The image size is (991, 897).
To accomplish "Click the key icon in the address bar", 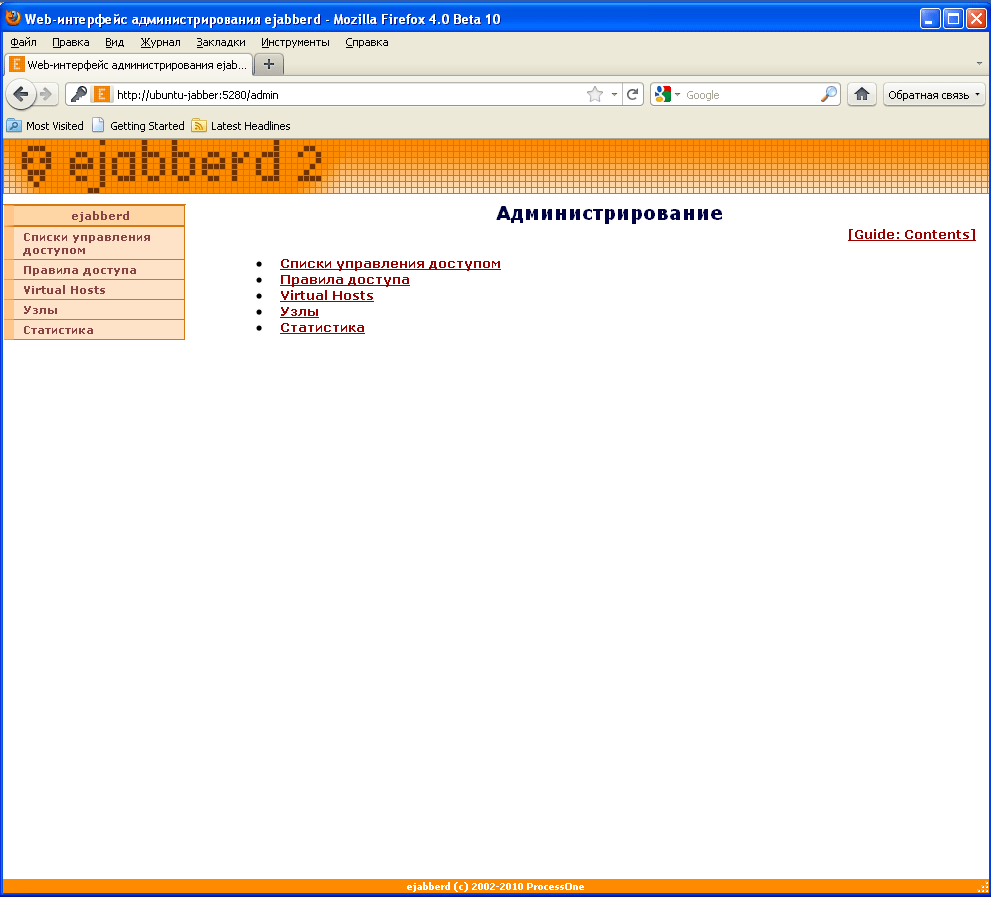I will pyautogui.click(x=79, y=94).
